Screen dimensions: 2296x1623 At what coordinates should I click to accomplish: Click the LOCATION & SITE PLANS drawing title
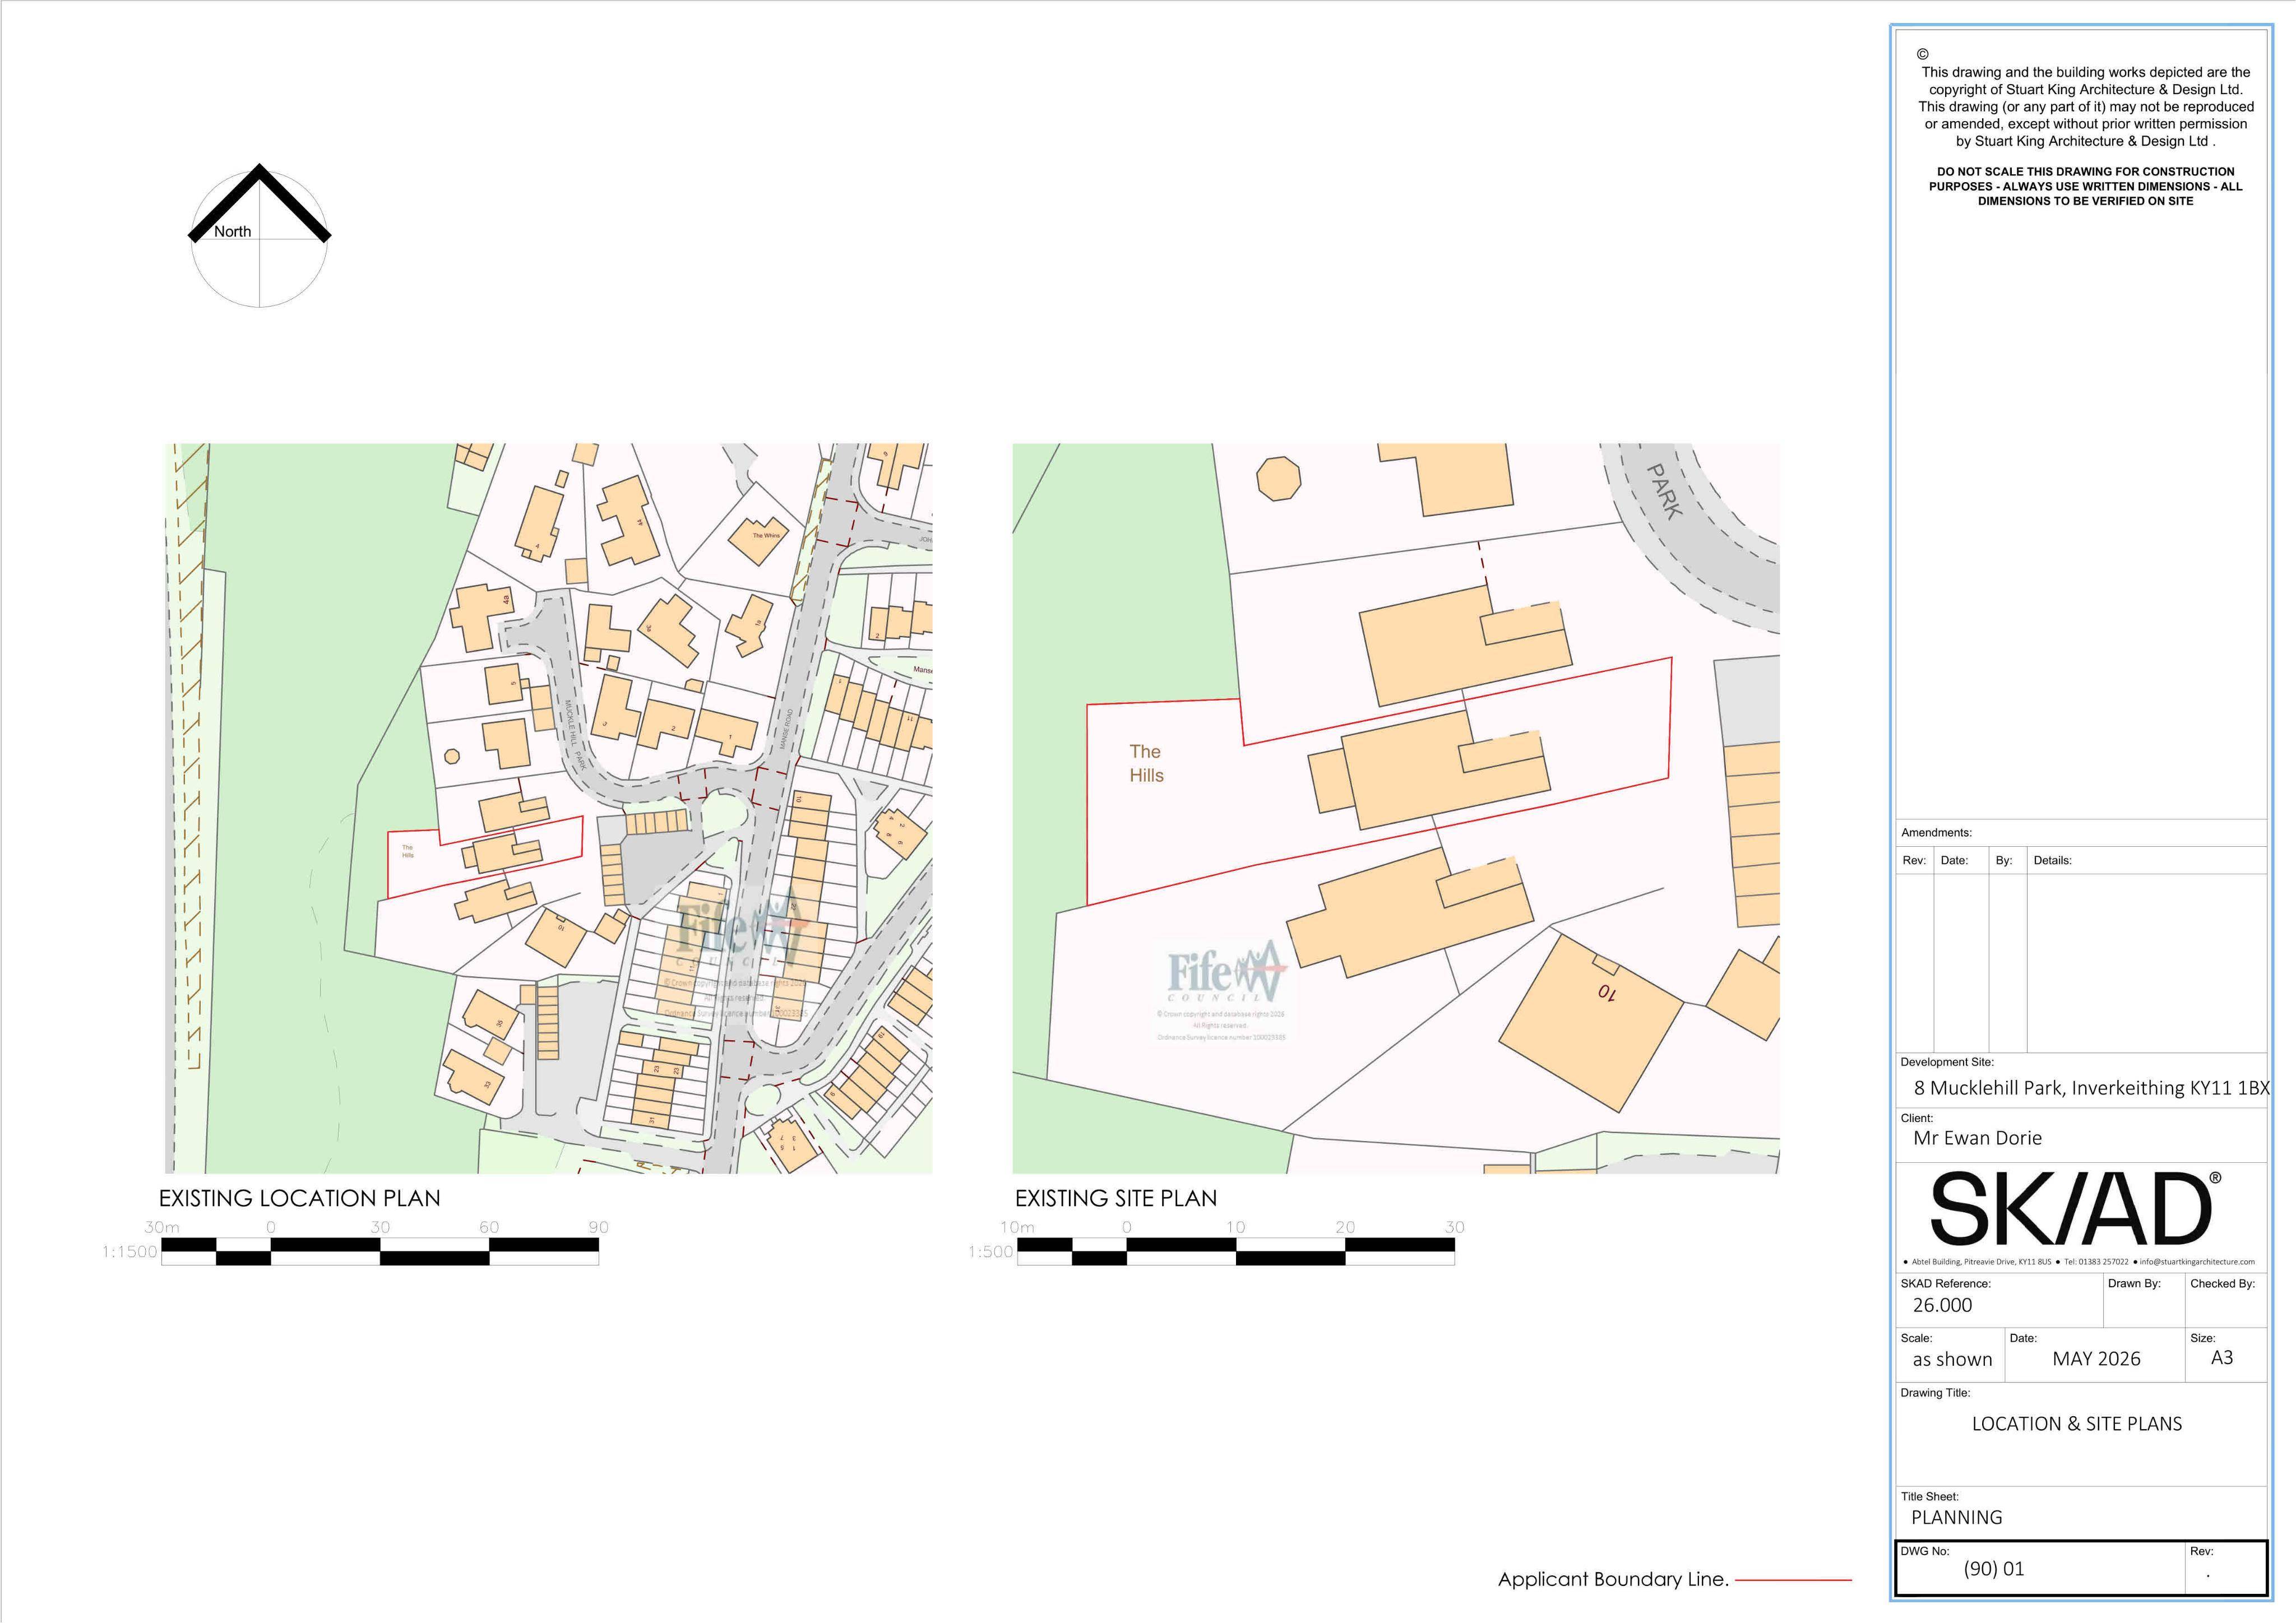pos(2076,1424)
